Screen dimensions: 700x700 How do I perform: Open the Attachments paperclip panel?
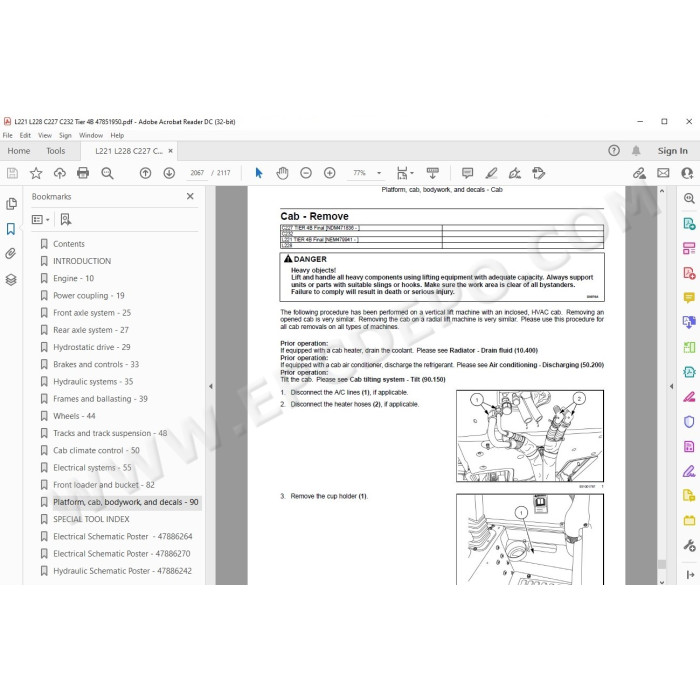pos(11,254)
